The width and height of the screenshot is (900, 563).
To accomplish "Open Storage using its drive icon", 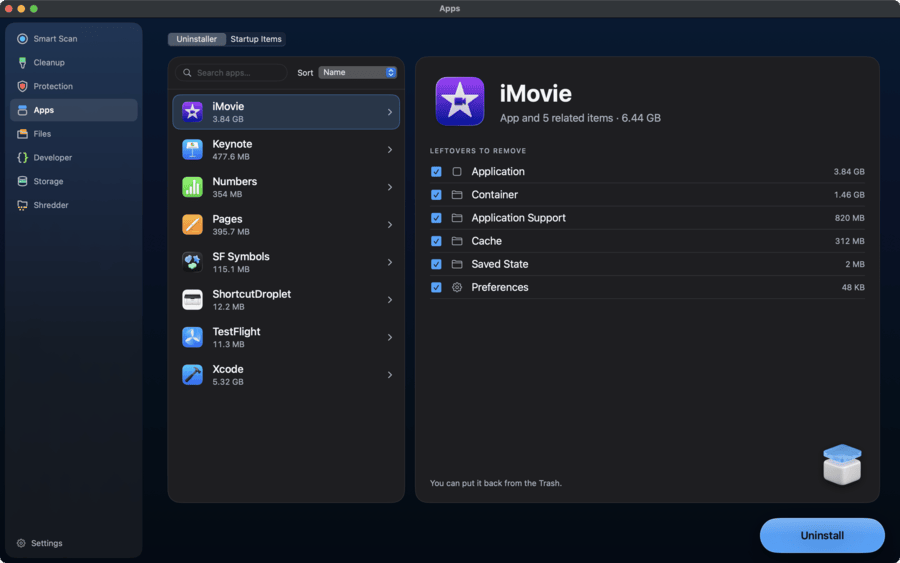I will [22, 181].
